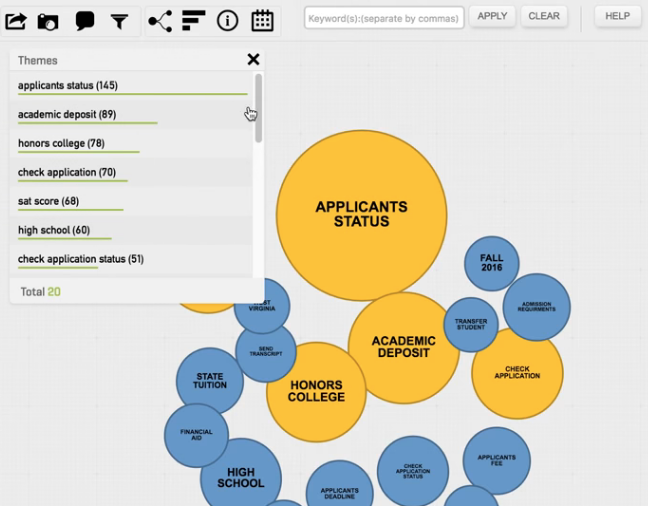Close the Themes panel

(253, 59)
